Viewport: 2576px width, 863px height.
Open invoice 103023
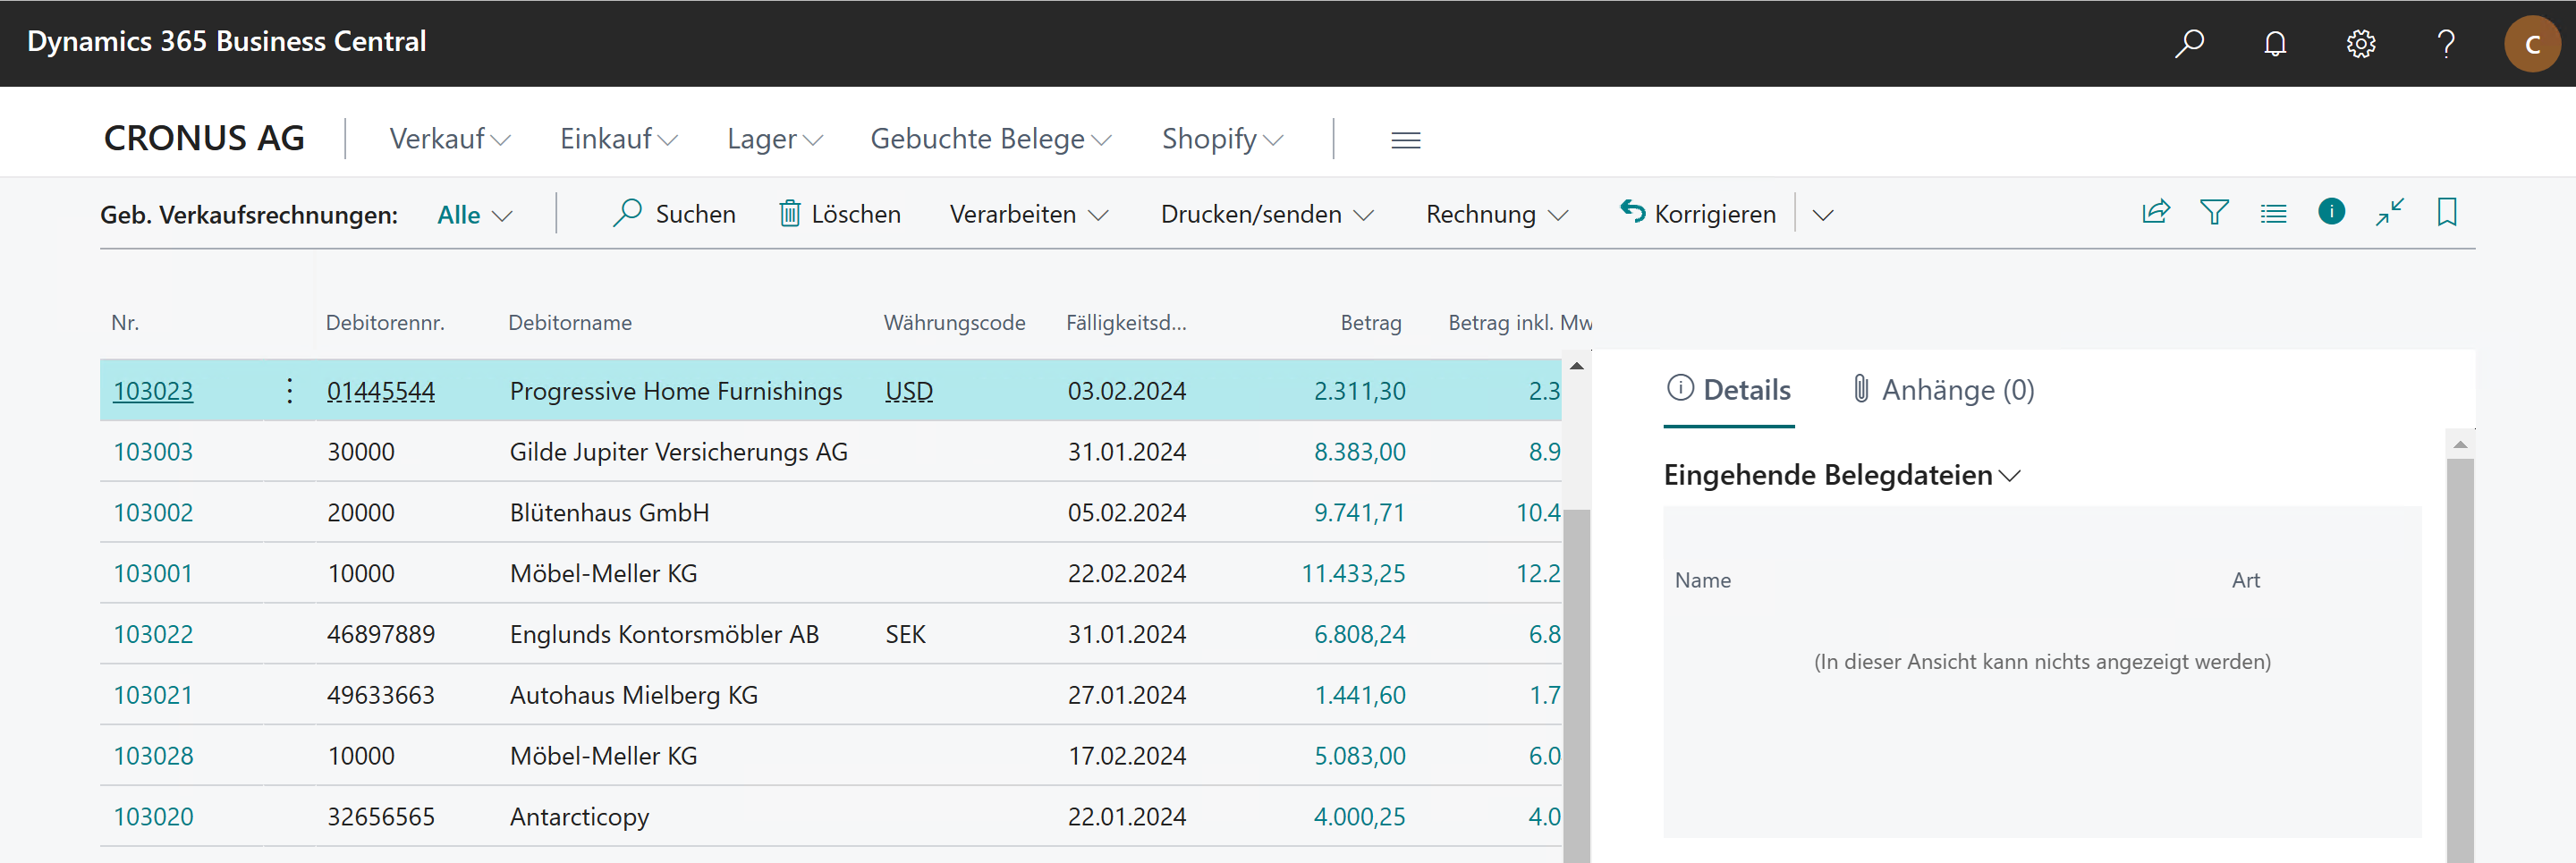point(153,391)
